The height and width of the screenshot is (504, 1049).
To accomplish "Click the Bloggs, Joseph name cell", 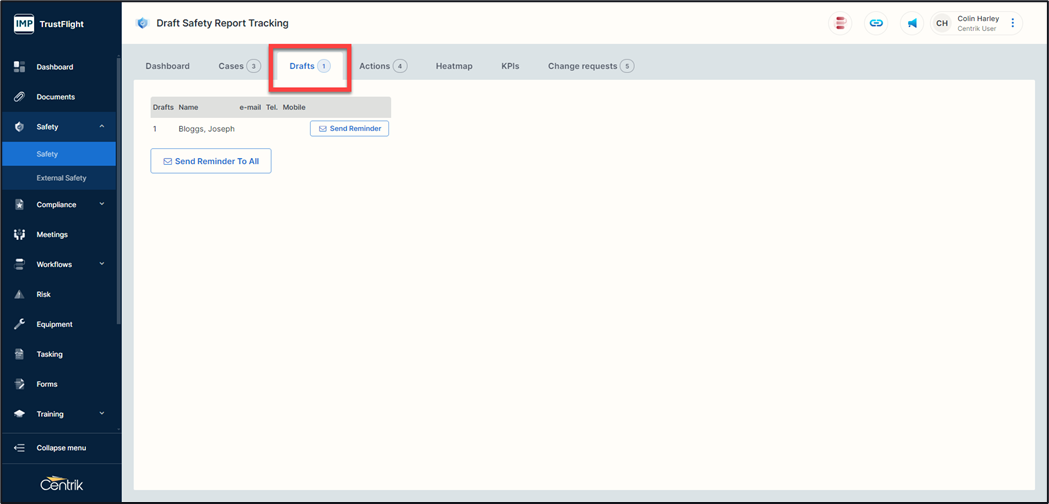I will coord(207,129).
